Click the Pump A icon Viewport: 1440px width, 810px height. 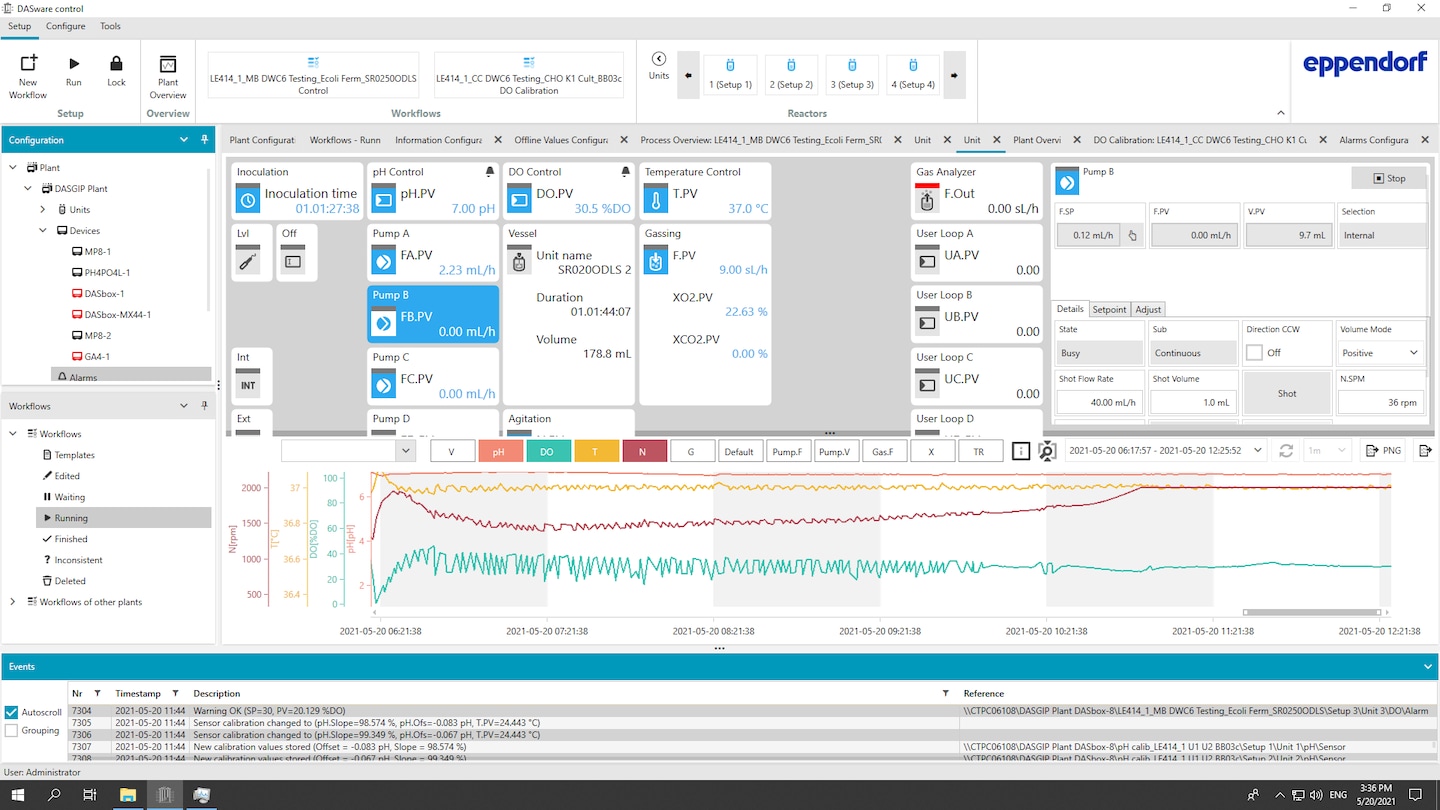pyautogui.click(x=384, y=262)
